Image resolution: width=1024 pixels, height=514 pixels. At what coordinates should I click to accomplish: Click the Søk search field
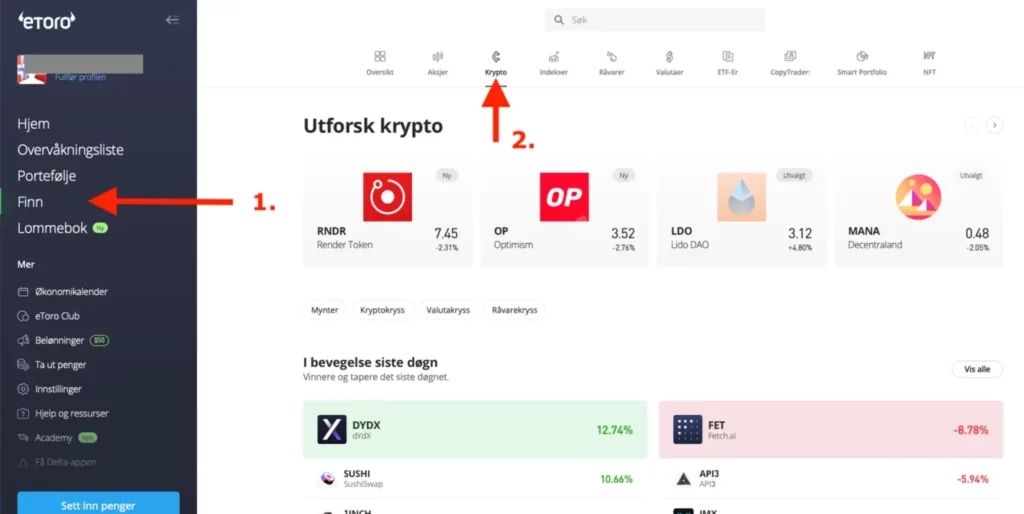point(654,20)
